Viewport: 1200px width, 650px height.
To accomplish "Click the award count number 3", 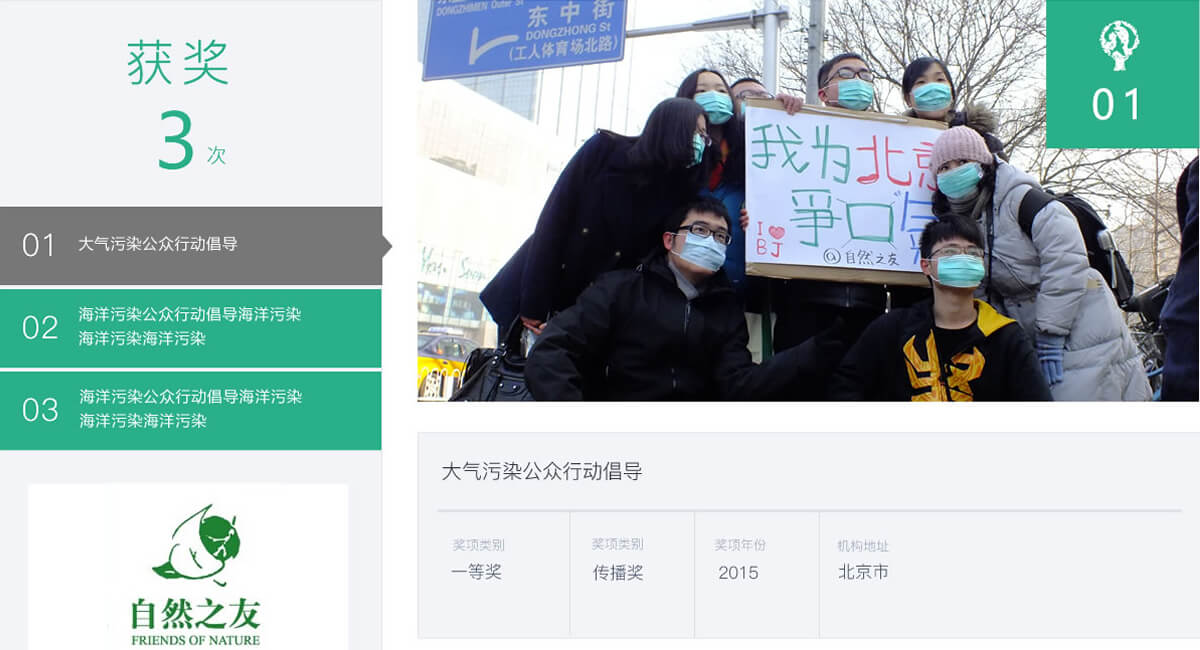I will click(x=176, y=141).
